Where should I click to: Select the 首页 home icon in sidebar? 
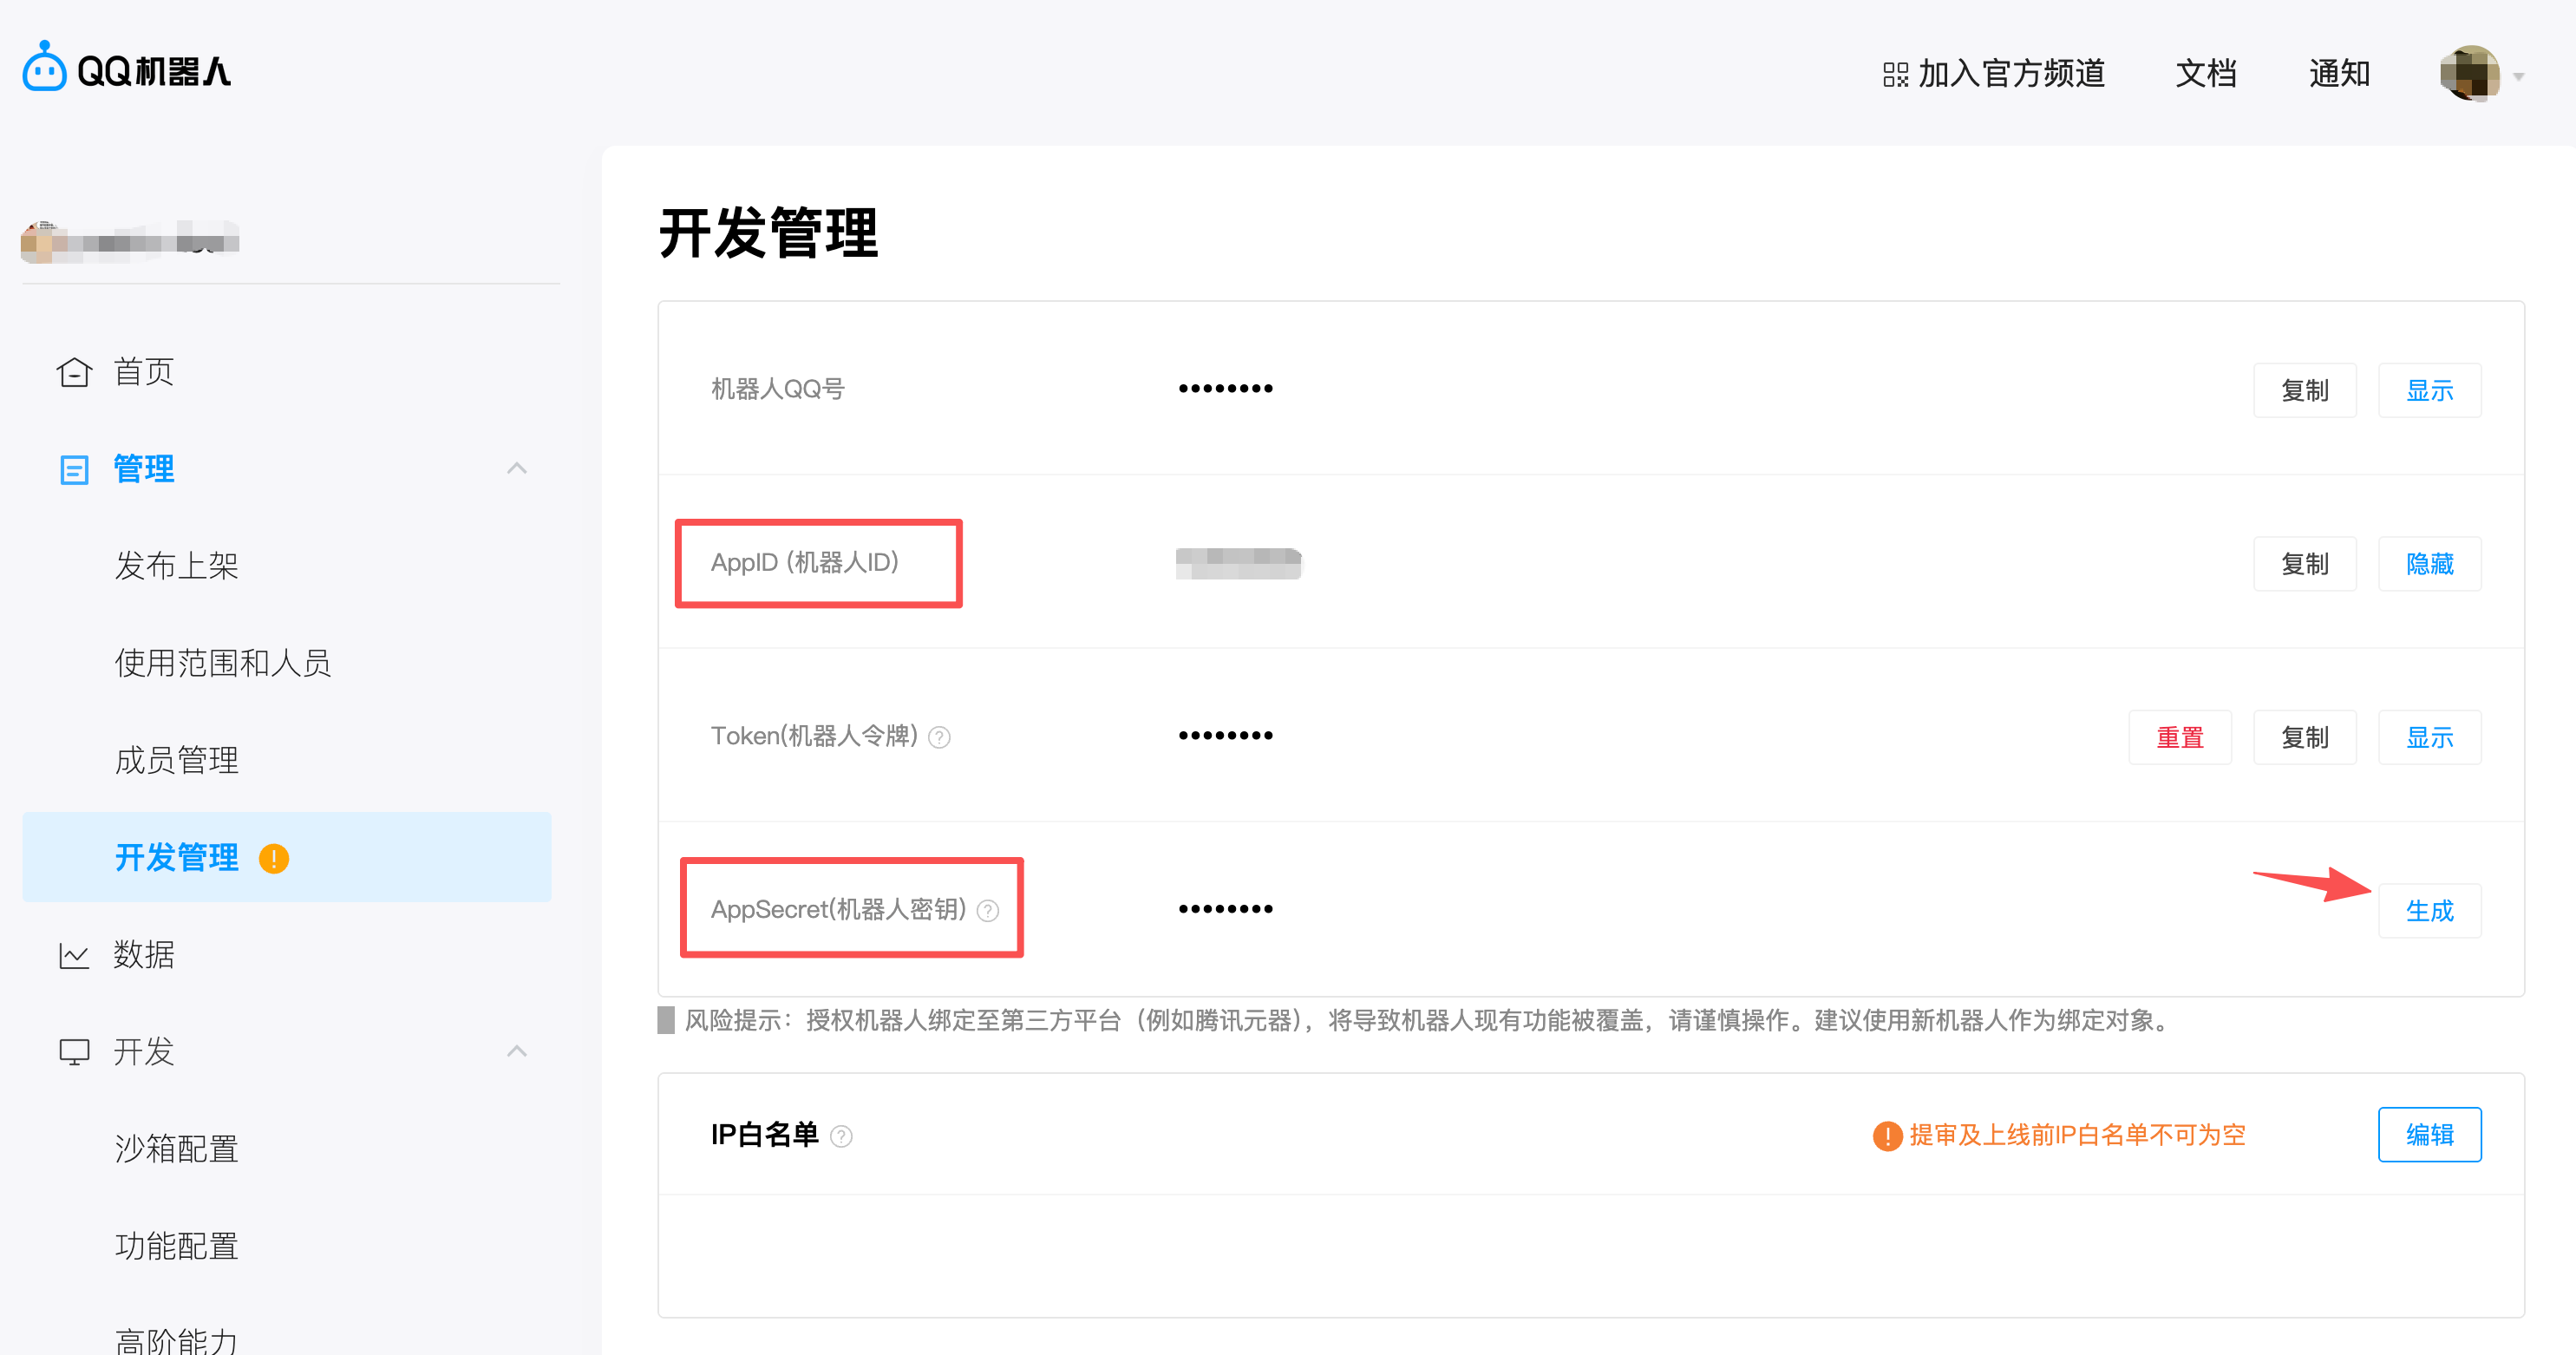[74, 371]
